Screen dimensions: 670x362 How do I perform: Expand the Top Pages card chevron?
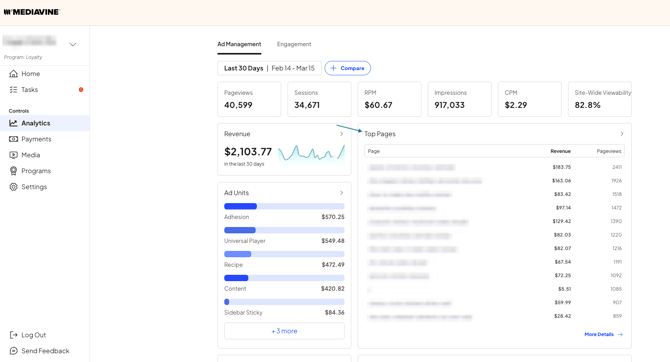pyautogui.click(x=622, y=134)
